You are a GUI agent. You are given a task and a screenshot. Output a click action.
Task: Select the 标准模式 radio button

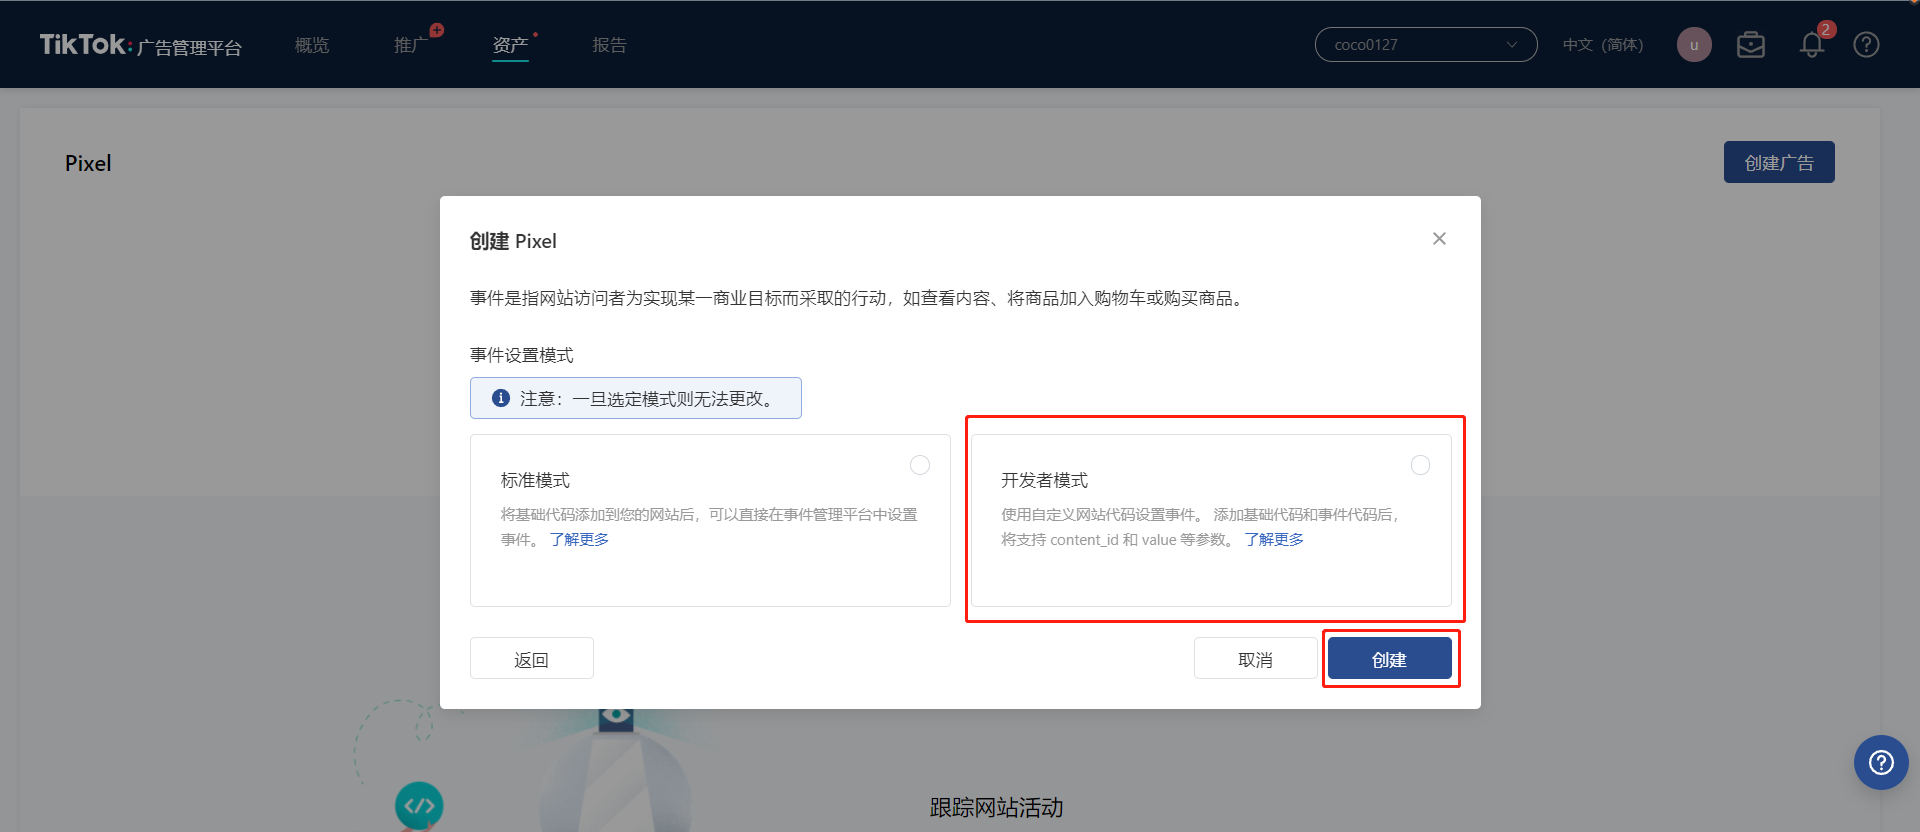[920, 465]
